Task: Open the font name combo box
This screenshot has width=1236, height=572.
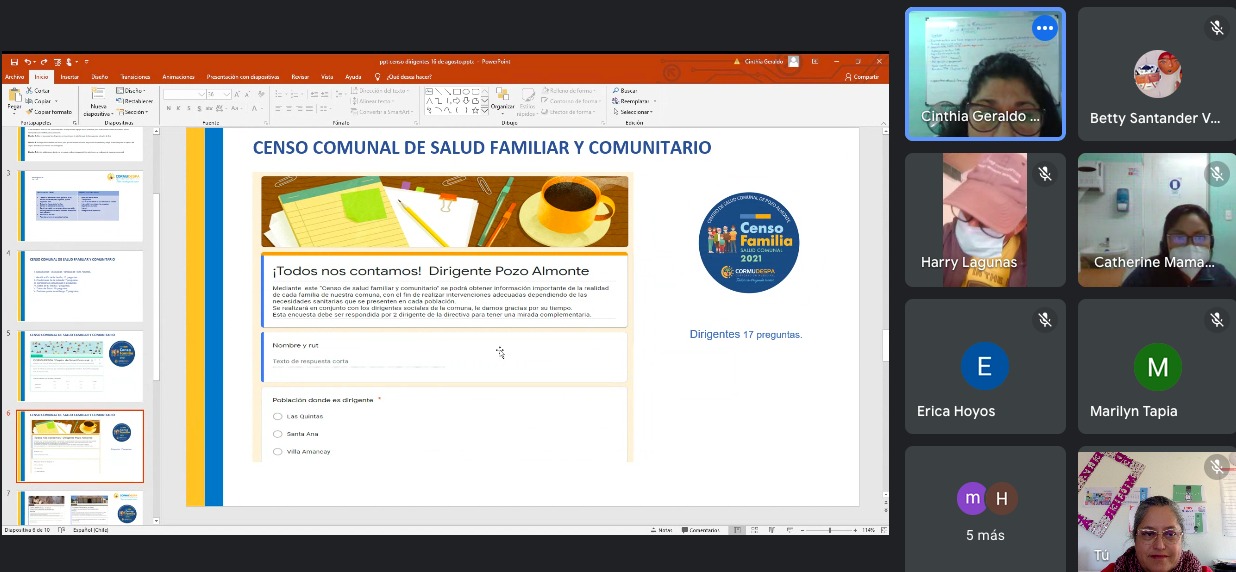Action: [184, 94]
